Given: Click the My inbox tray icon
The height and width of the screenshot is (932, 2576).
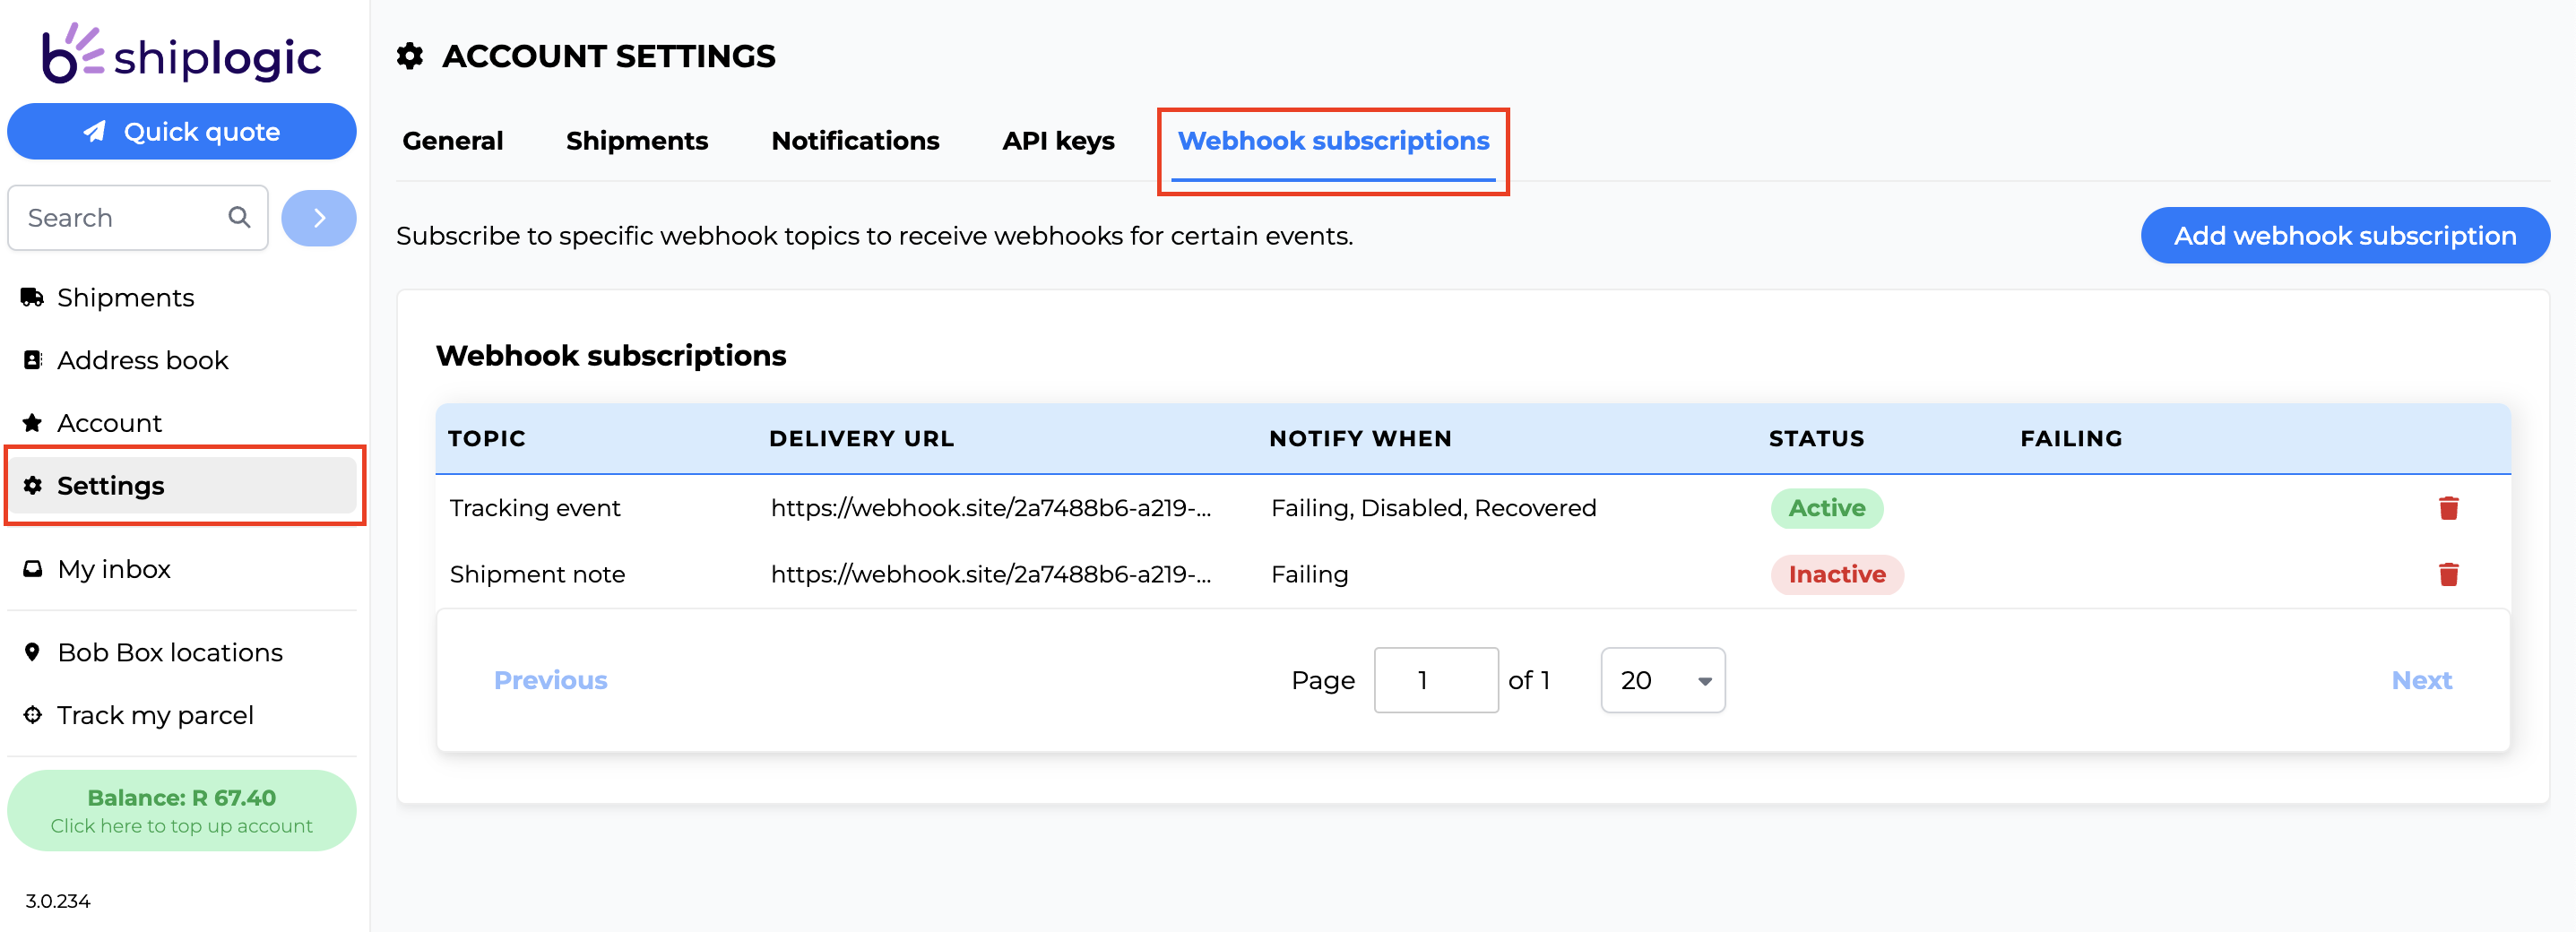Looking at the screenshot, I should [32, 569].
